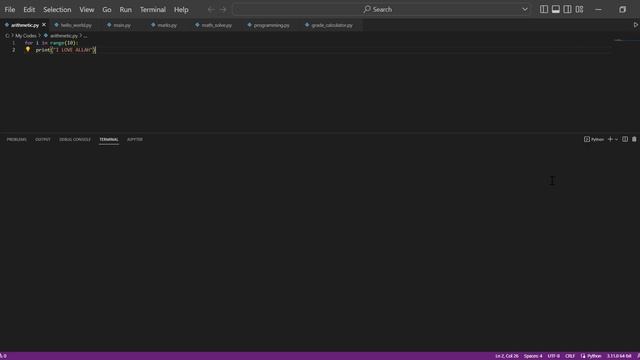Click the notifications bell in status bar
The width and height of the screenshot is (640, 360).
(x=638, y=356)
